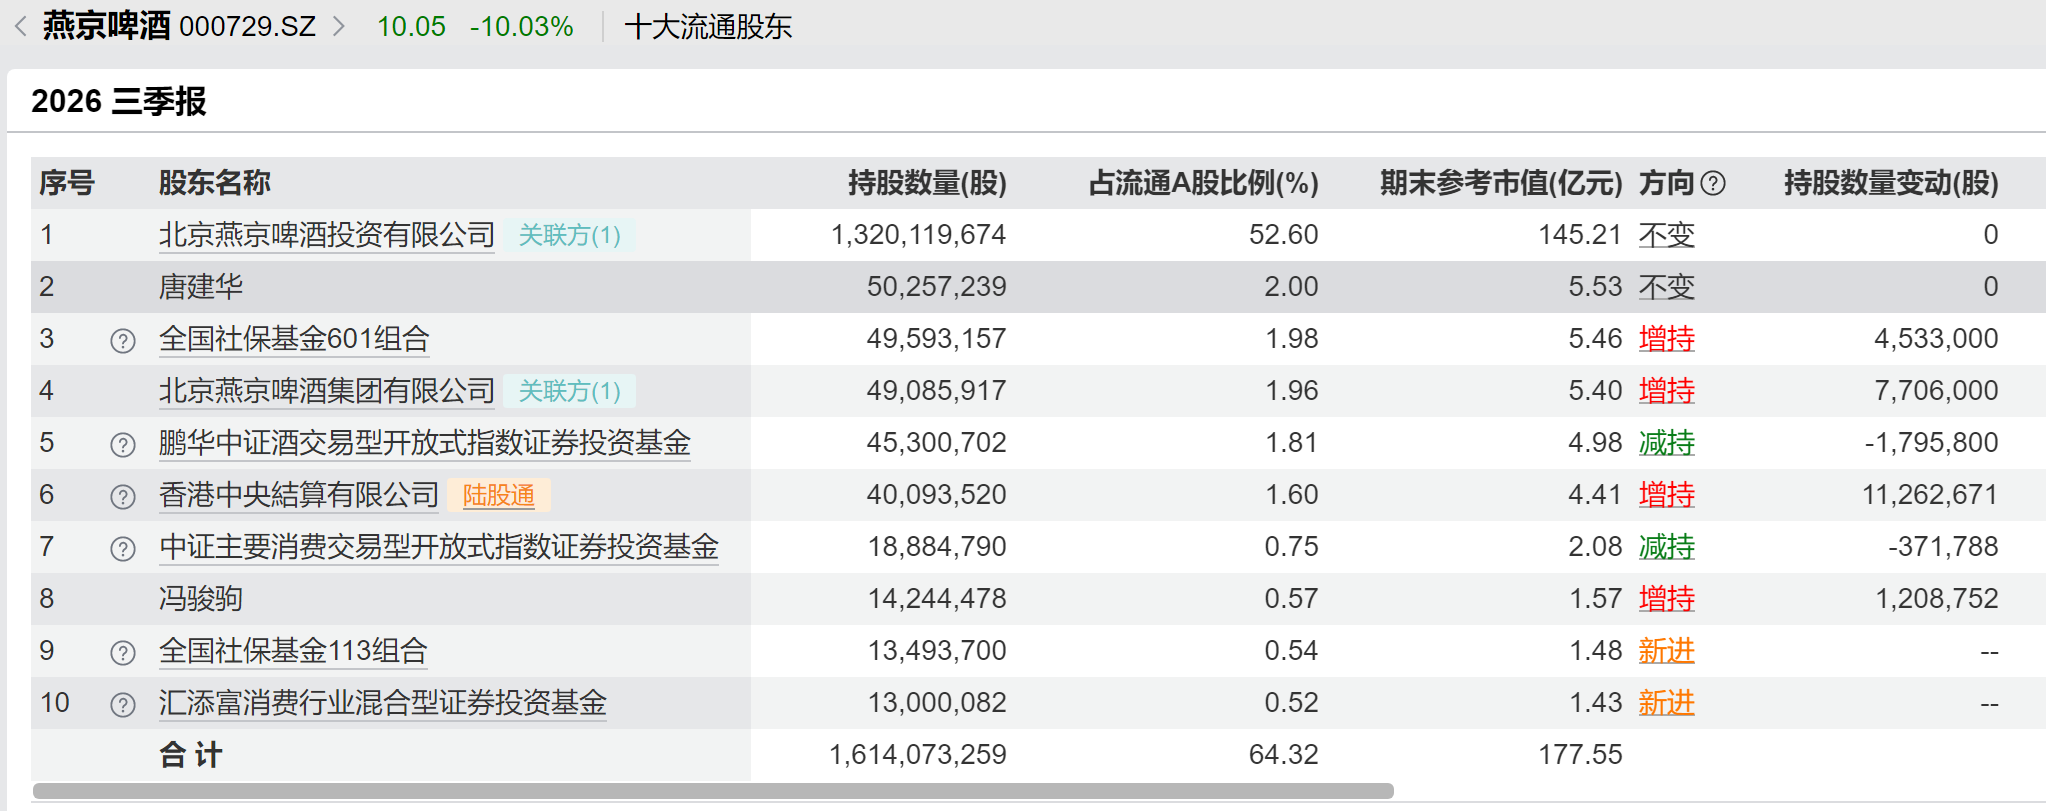Click question icon beside 中证主要消费 fund
The width and height of the screenshot is (2046, 811).
click(x=122, y=549)
